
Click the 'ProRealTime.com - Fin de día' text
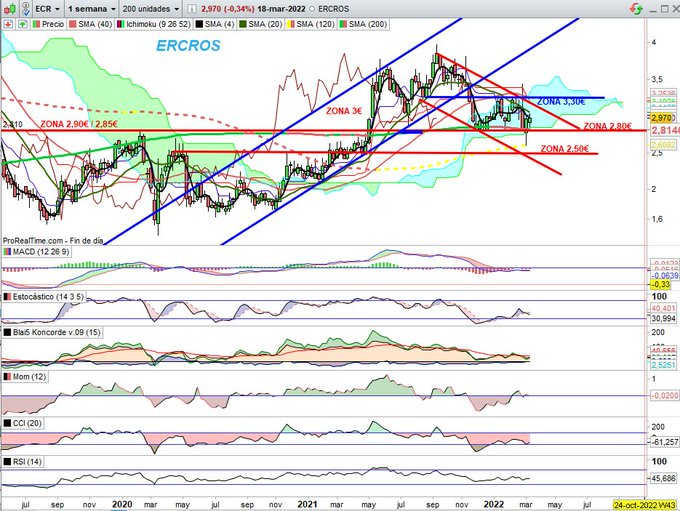pos(53,240)
